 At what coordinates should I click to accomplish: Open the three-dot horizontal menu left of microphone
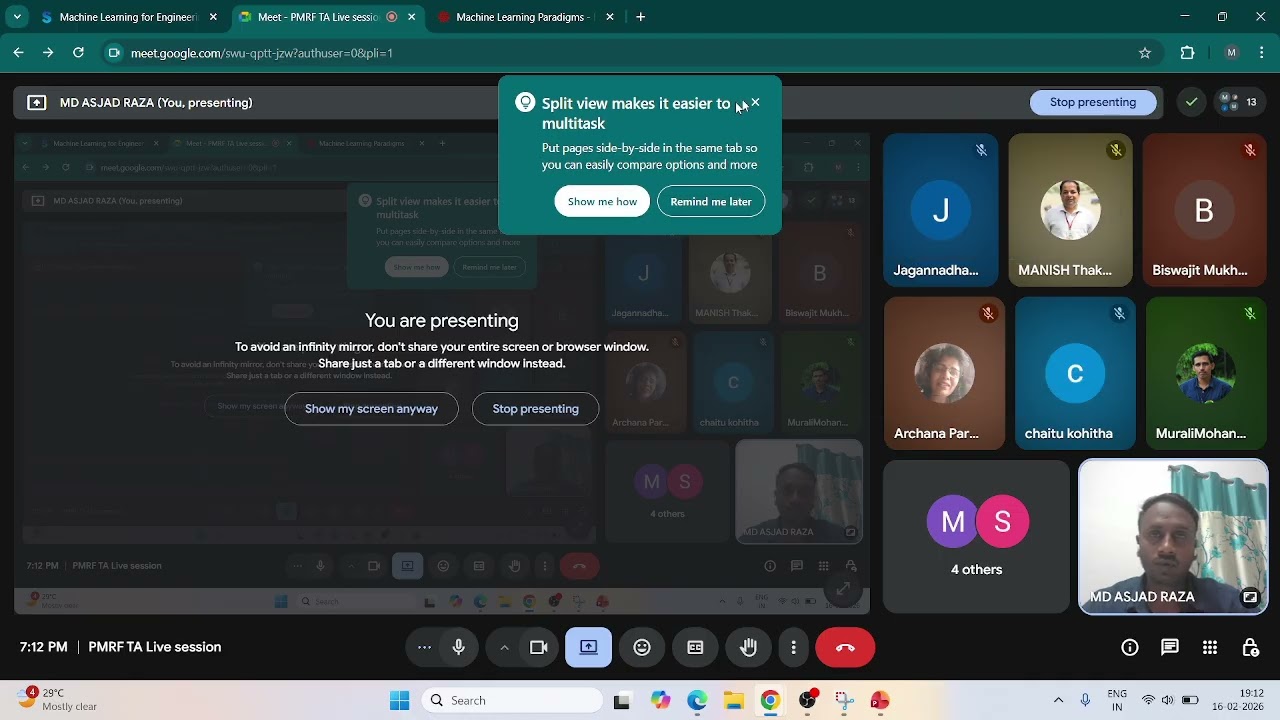coord(424,647)
